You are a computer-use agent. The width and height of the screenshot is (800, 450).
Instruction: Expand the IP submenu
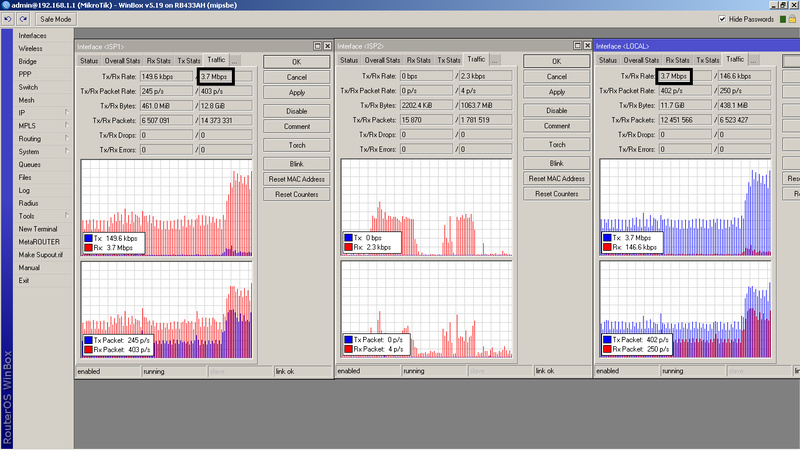(x=67, y=113)
